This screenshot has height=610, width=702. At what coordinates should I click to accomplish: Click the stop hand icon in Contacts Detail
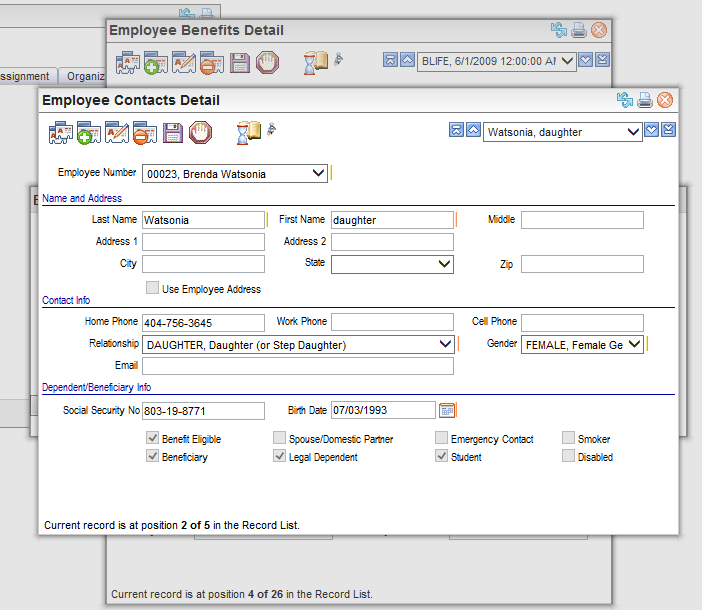(200, 132)
